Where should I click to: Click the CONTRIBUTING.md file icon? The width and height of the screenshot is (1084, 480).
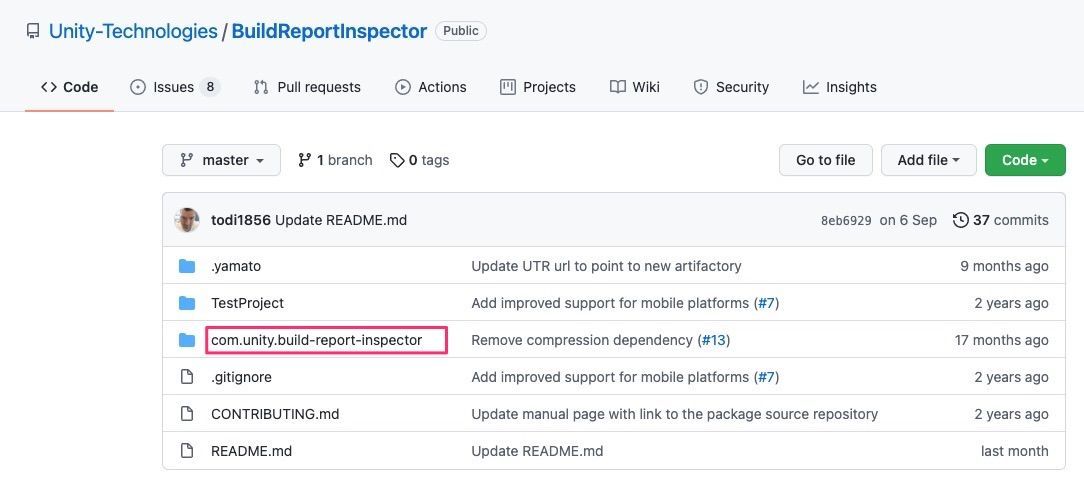[x=187, y=414]
